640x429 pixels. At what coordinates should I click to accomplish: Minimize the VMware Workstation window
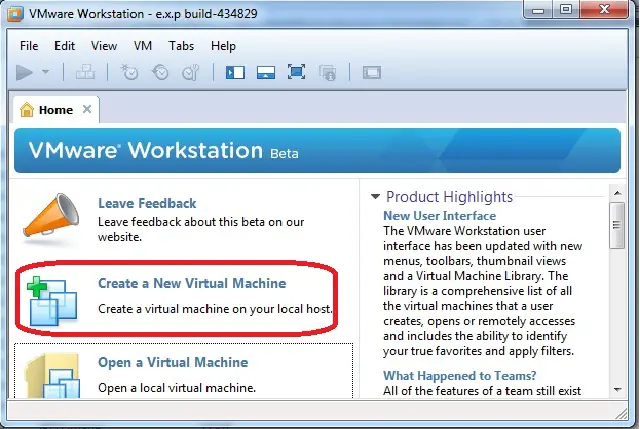click(538, 10)
